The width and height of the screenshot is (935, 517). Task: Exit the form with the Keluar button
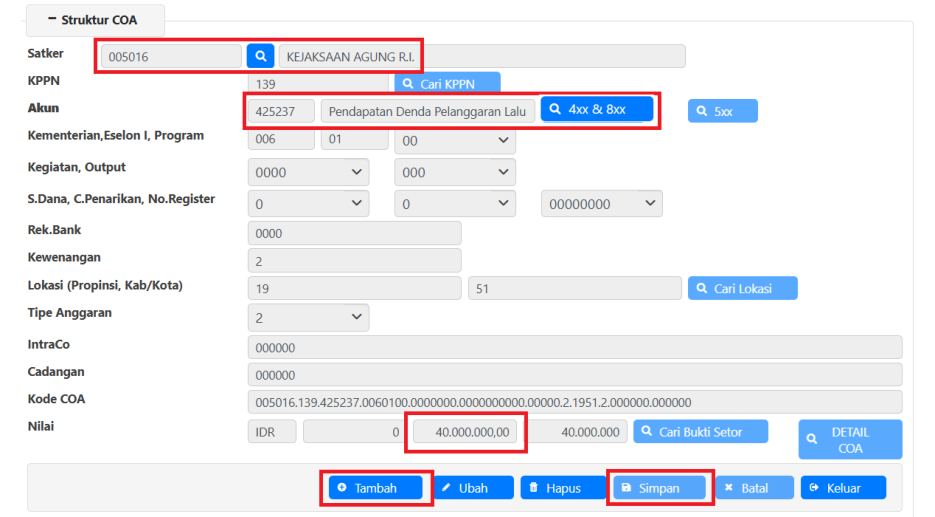843,488
